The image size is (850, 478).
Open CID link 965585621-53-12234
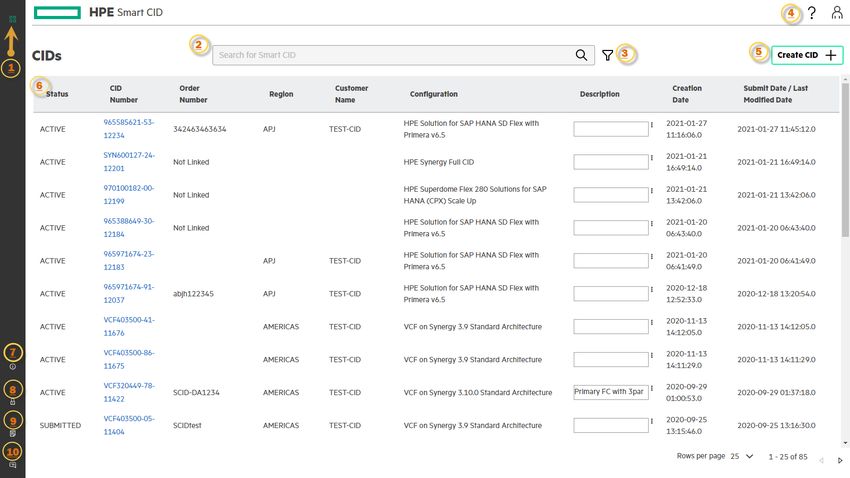pyautogui.click(x=129, y=129)
